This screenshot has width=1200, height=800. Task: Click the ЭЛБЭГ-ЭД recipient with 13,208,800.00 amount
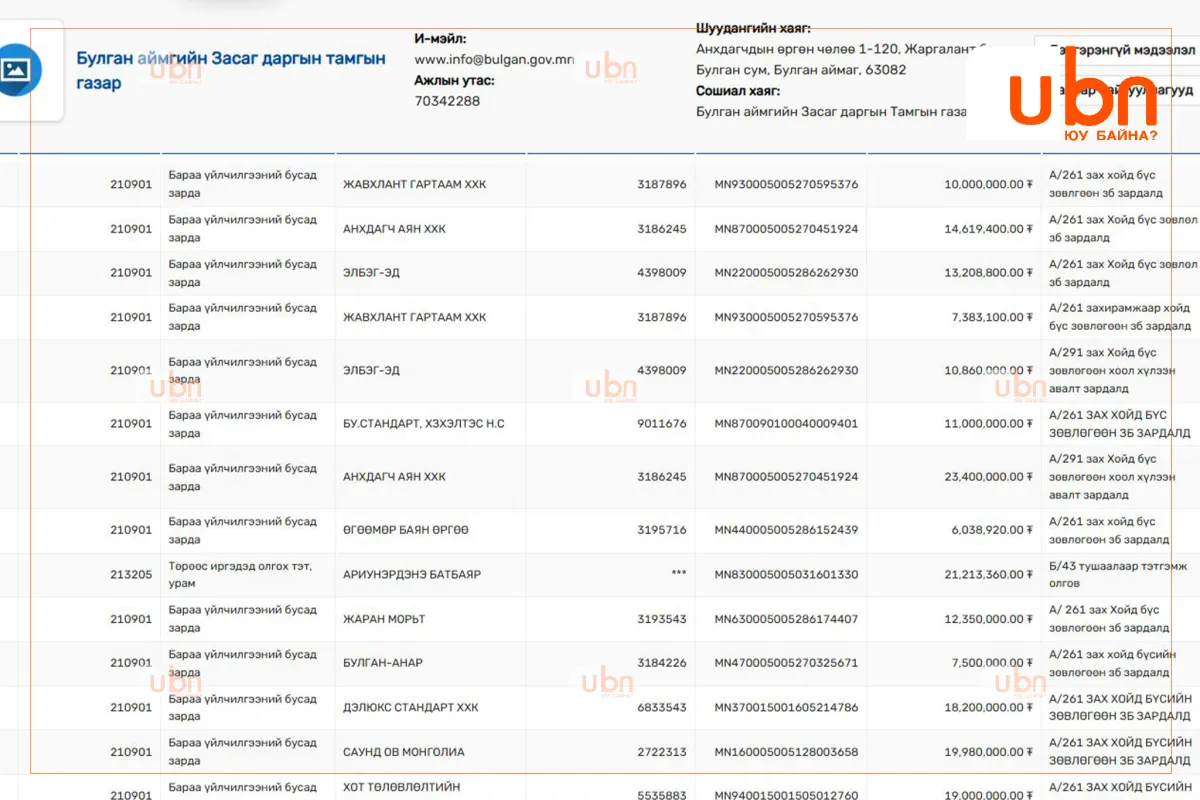(x=371, y=273)
